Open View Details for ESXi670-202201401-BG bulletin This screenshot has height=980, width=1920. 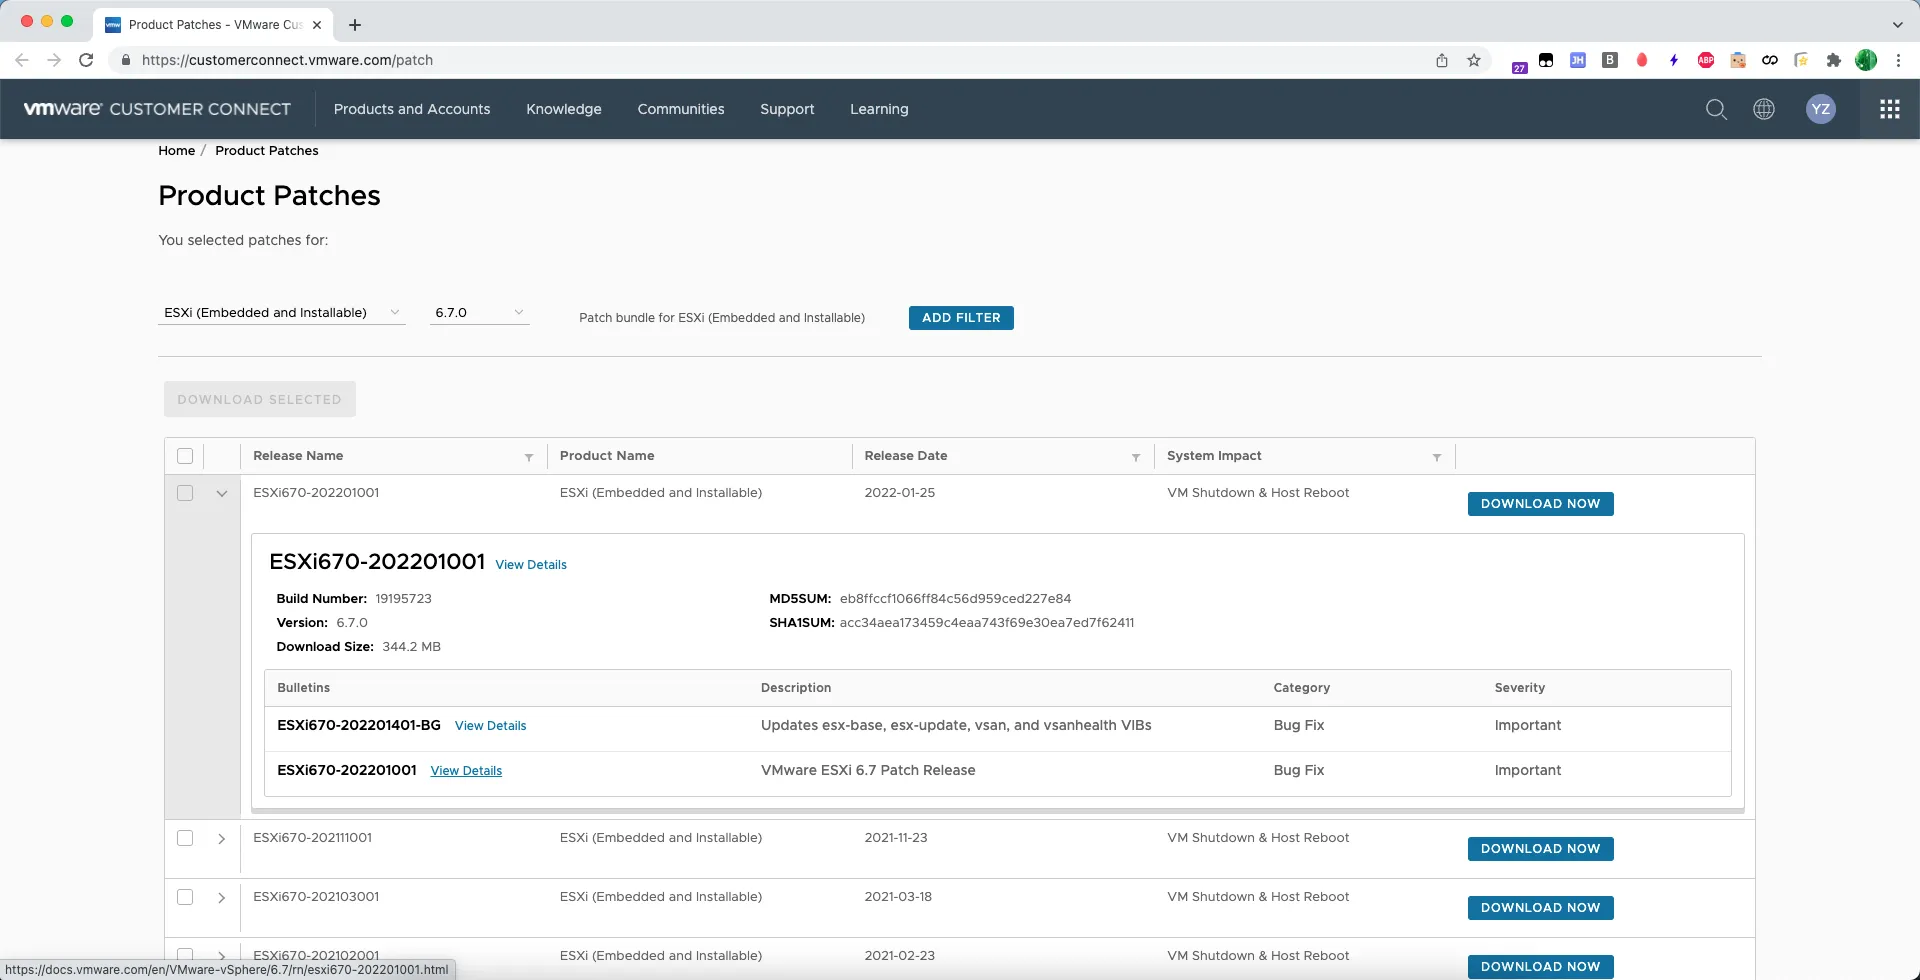490,726
